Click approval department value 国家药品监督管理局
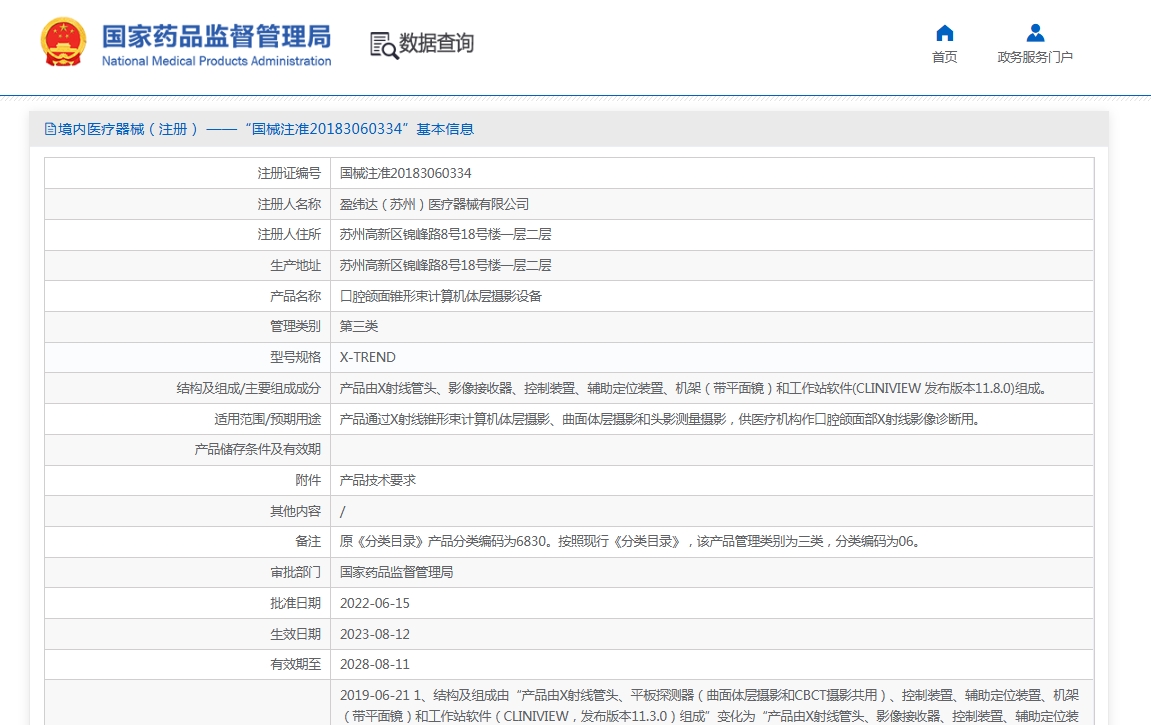The image size is (1151, 725). 396,572
